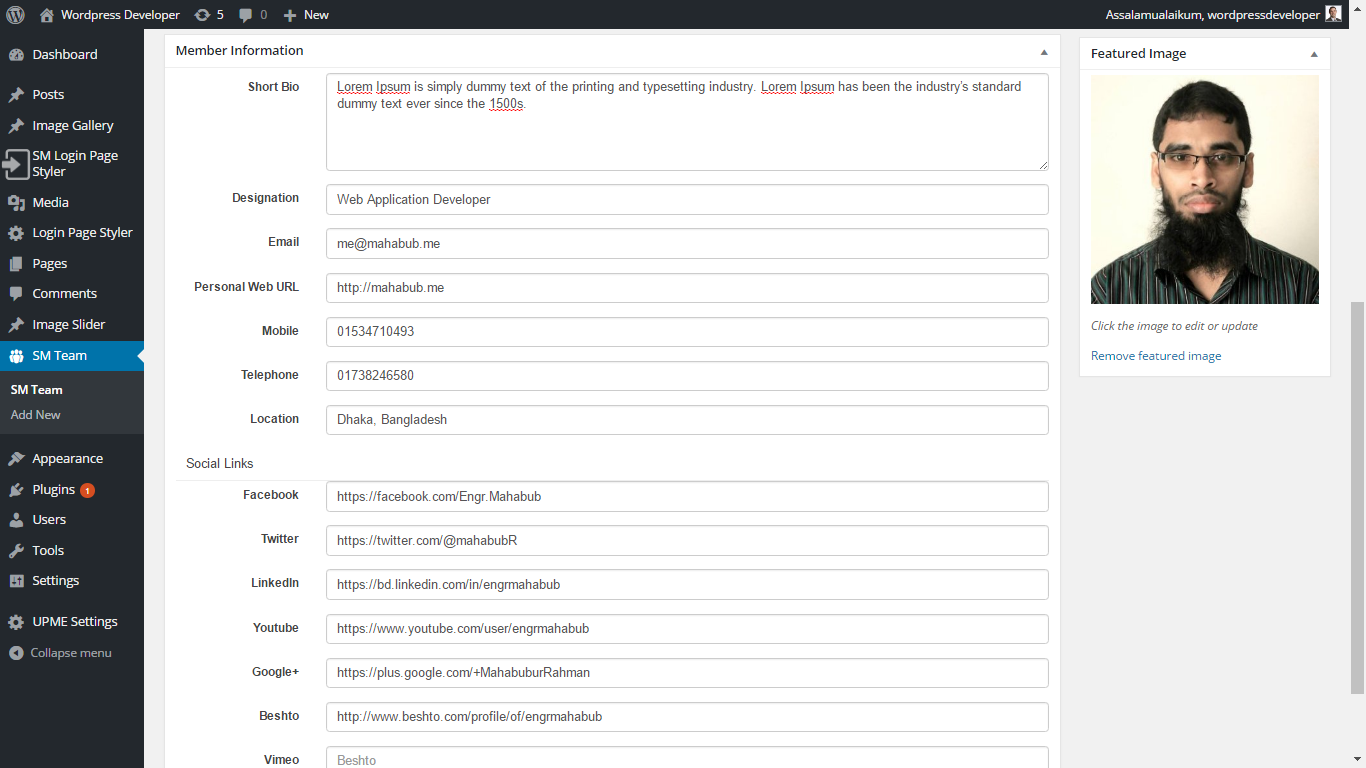This screenshot has height=768, width=1366.
Task: Click the Email input field
Action: tap(687, 244)
